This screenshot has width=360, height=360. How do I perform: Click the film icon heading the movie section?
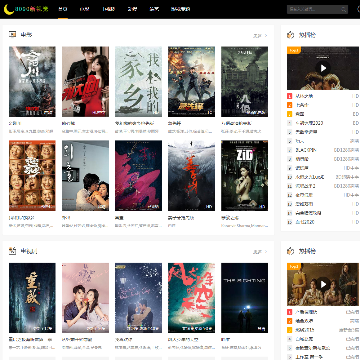[x=12, y=35]
